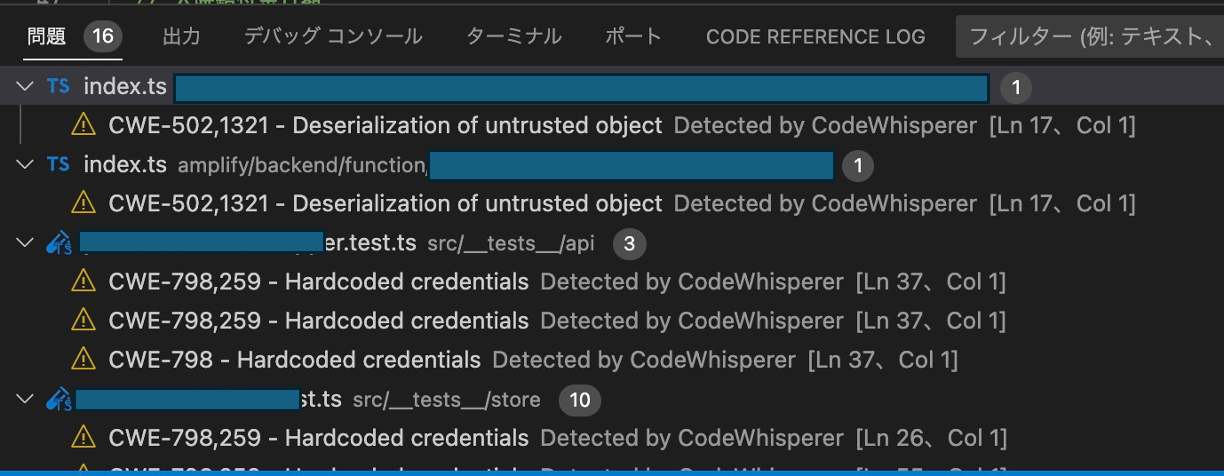Click the TS icon of first index.ts
Image resolution: width=1224 pixels, height=476 pixels.
(59, 87)
